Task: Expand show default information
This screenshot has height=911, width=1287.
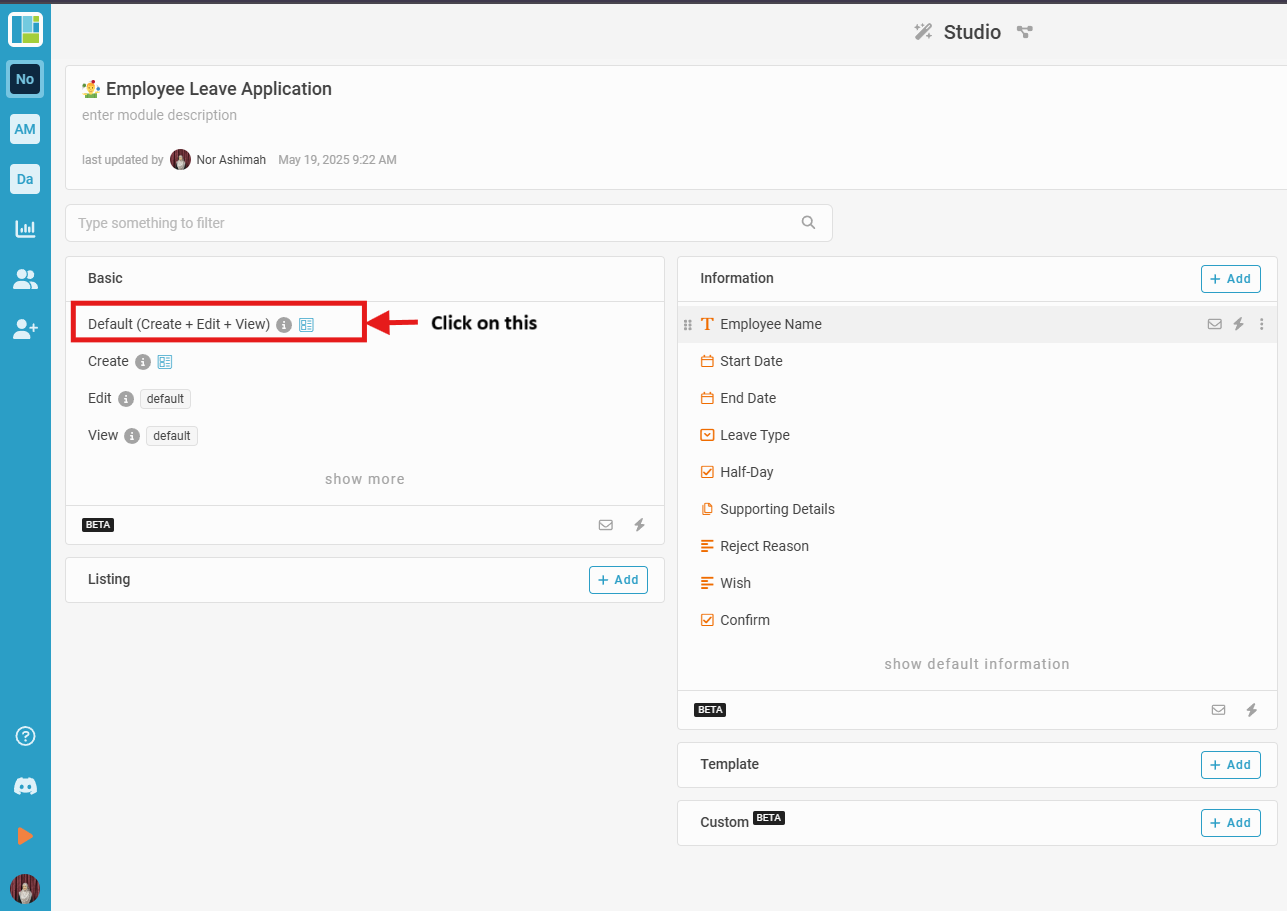Action: coord(977,664)
